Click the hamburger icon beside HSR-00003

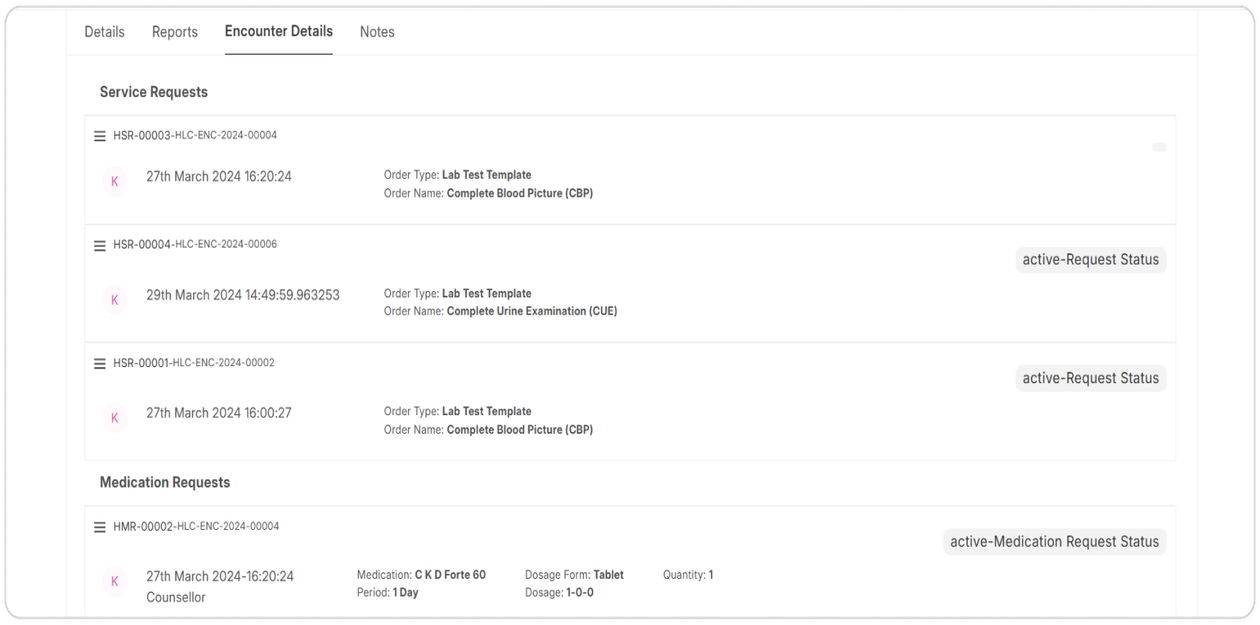[x=100, y=136]
